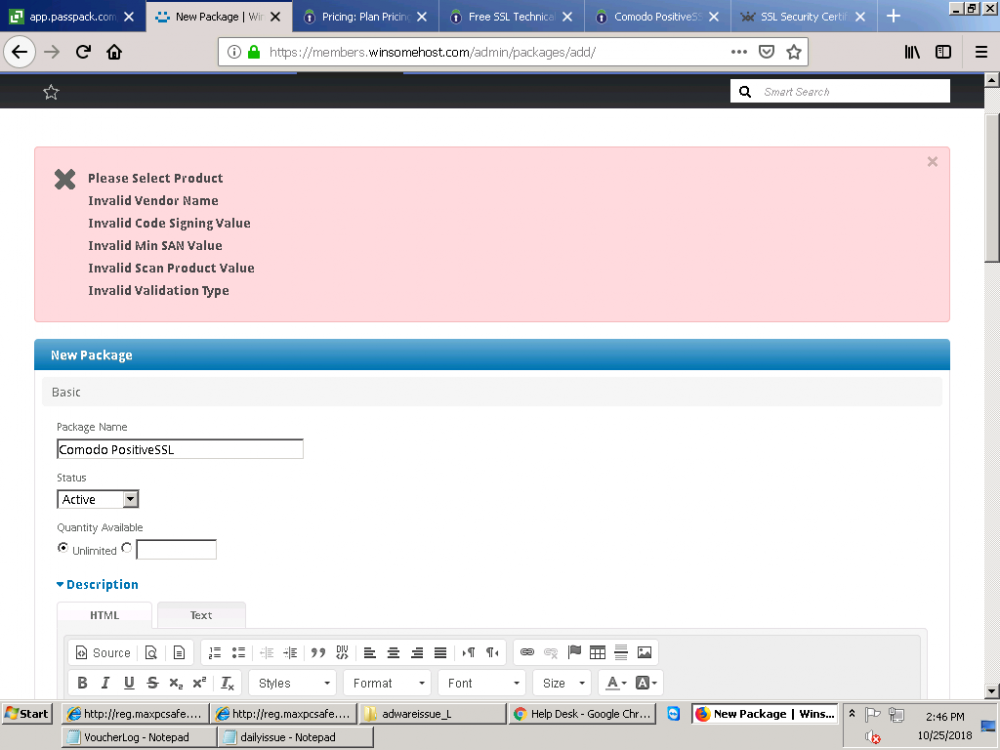Image resolution: width=1000 pixels, height=750 pixels.
Task: Insert an anchor flag
Action: [574, 652]
